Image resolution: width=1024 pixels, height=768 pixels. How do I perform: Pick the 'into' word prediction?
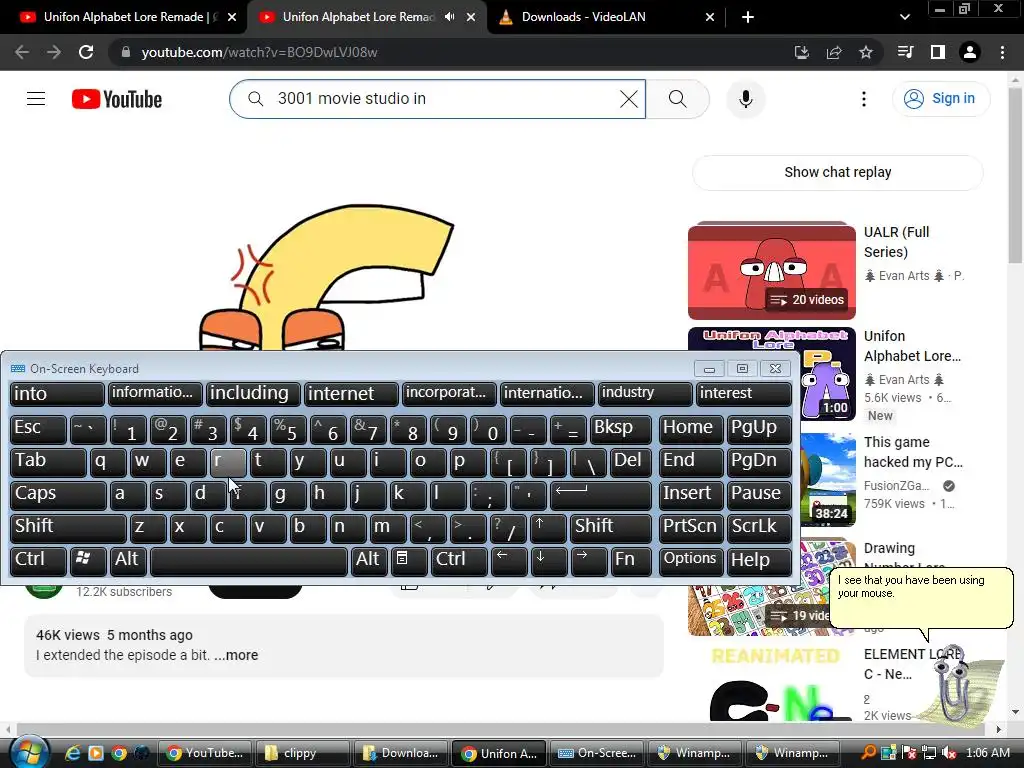click(x=57, y=394)
